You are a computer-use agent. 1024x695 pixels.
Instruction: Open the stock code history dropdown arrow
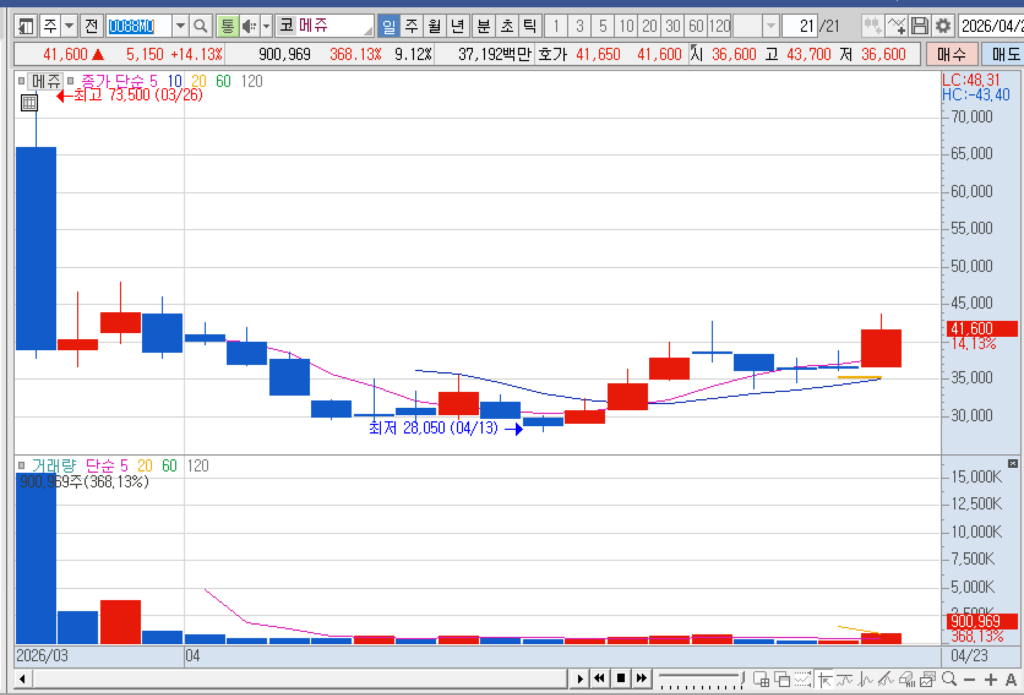coord(180,26)
